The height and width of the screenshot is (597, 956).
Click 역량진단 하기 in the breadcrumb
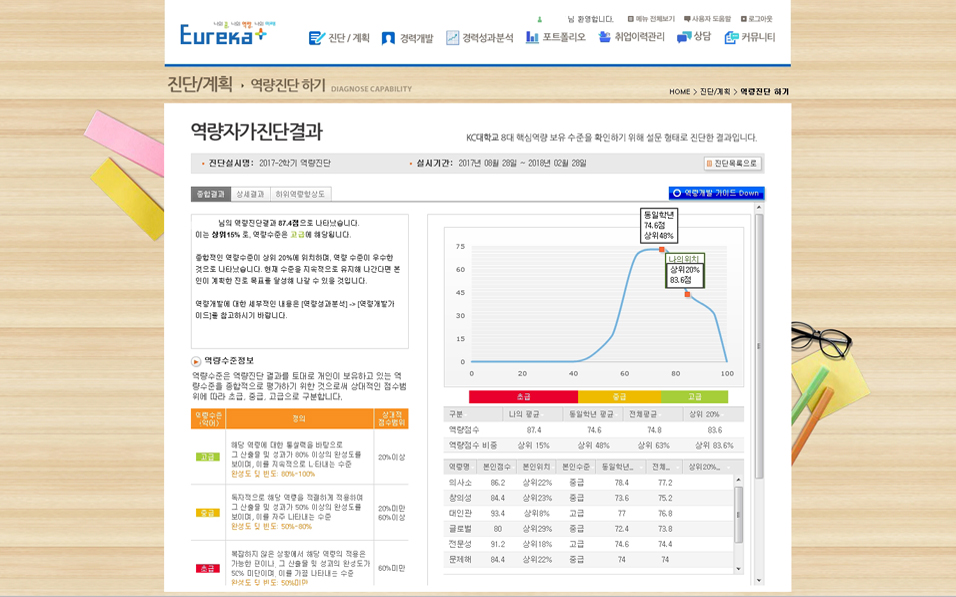[764, 91]
